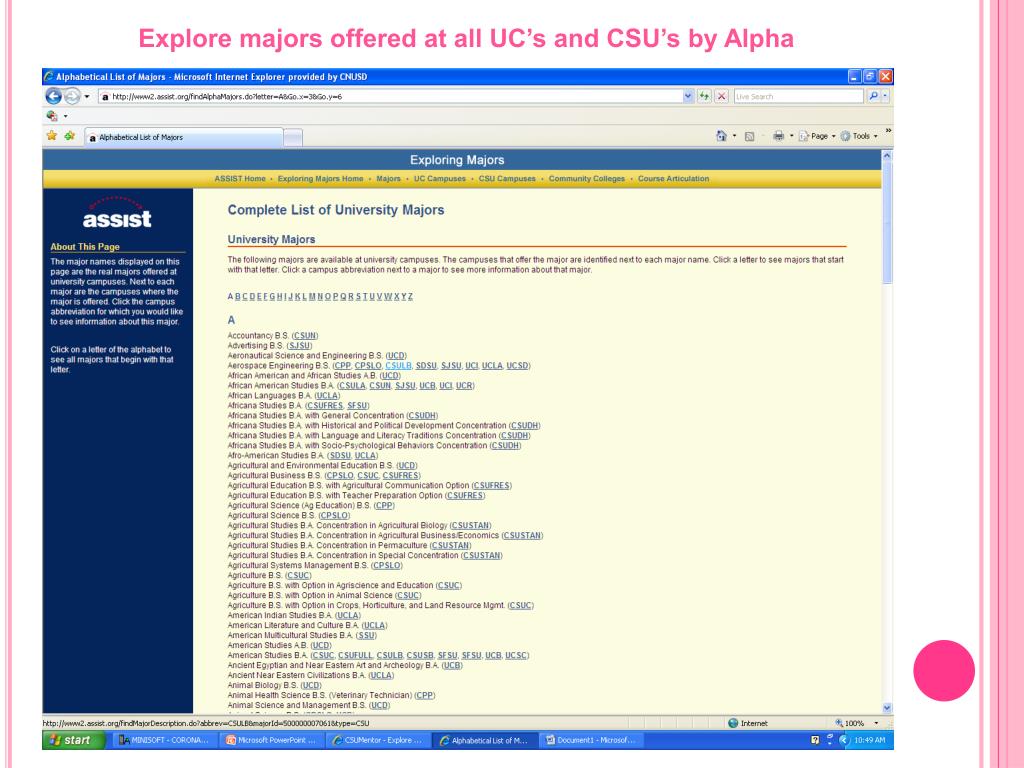The width and height of the screenshot is (1024, 768).
Task: Open the Favorites Center star icon
Action: [x=52, y=136]
